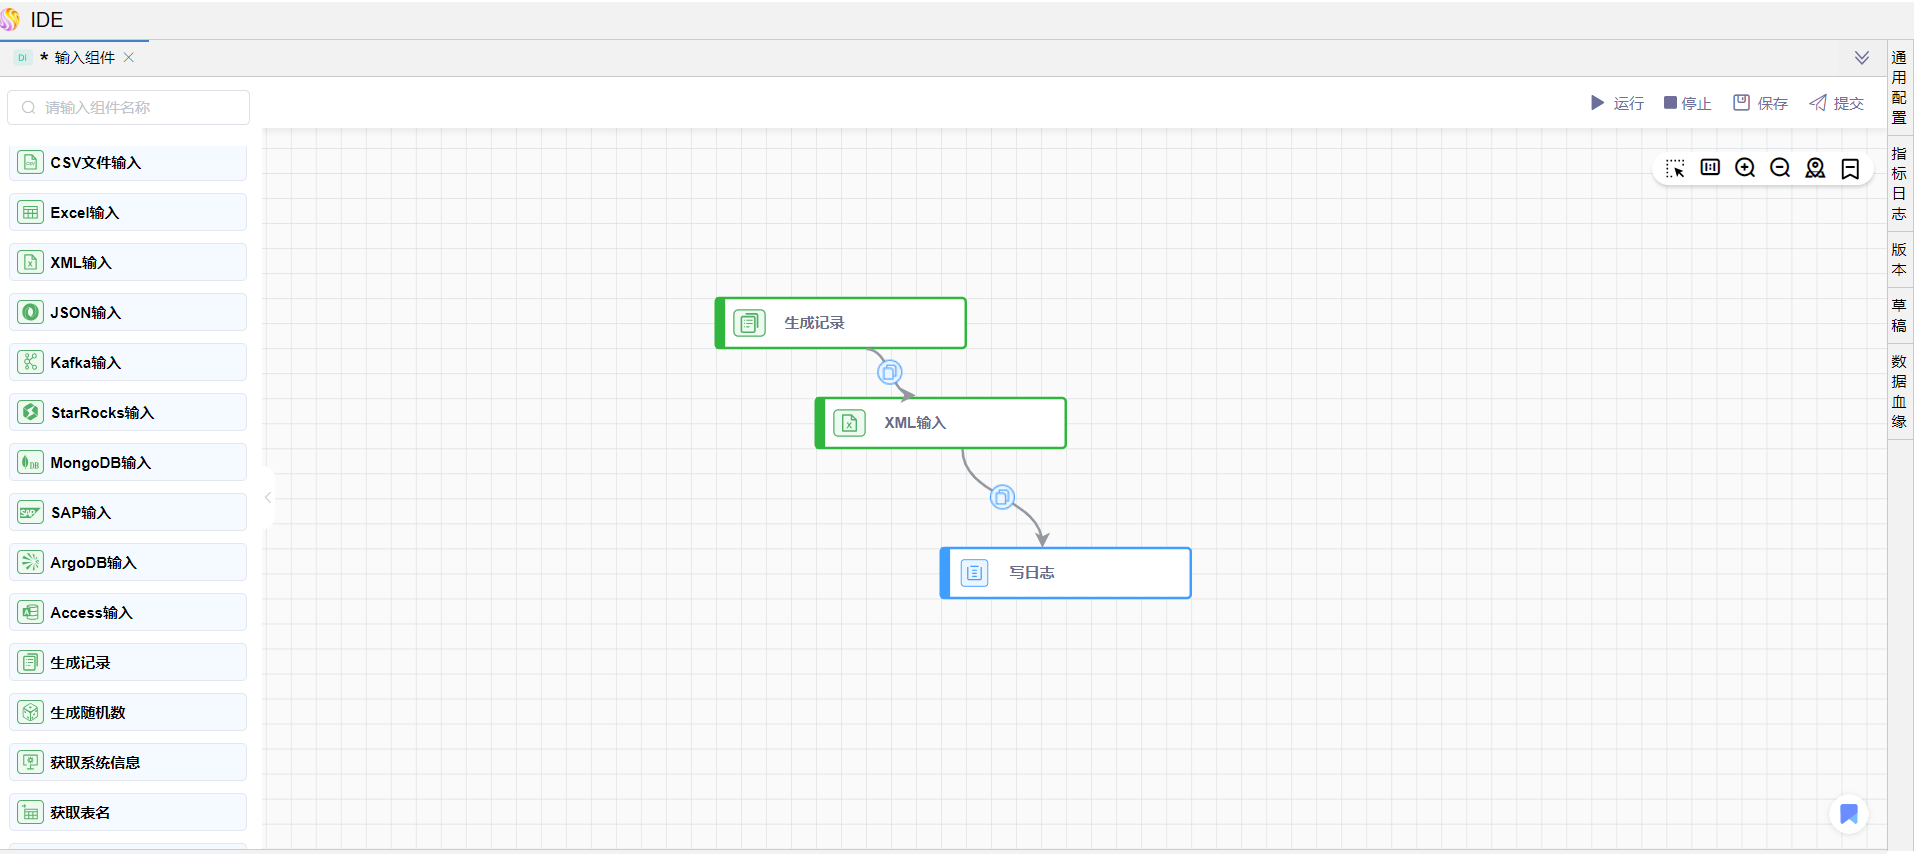Activate the marquee selection tool icon
Viewport: 1914px width, 854px height.
(x=1675, y=168)
